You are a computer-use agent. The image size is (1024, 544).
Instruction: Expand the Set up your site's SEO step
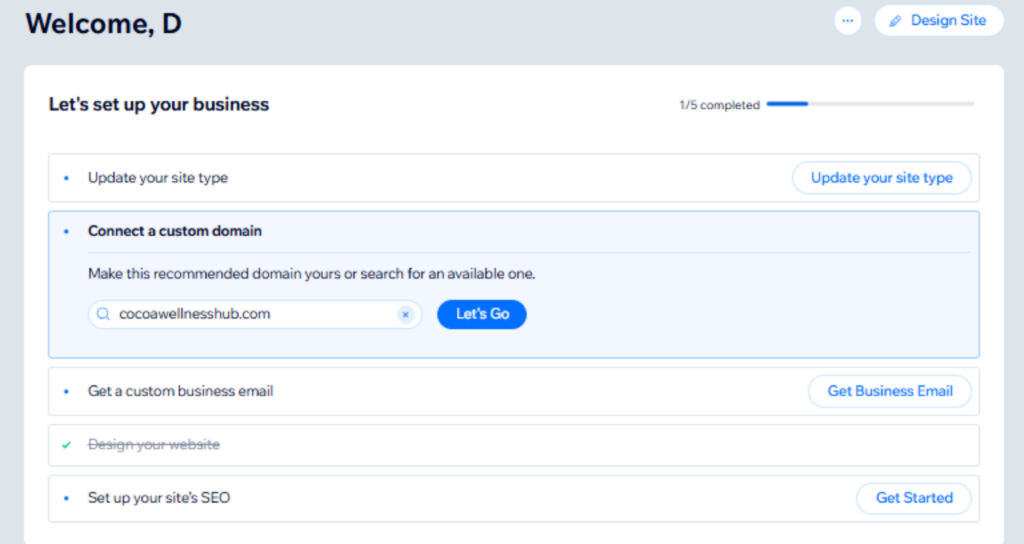[159, 497]
